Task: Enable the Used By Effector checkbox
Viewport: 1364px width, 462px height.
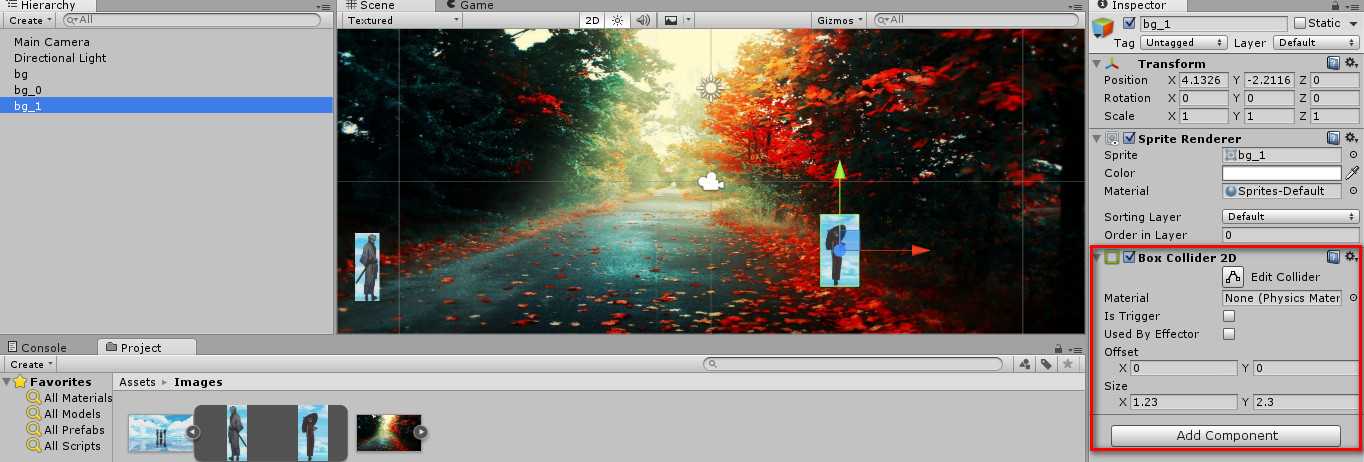Action: (1229, 334)
